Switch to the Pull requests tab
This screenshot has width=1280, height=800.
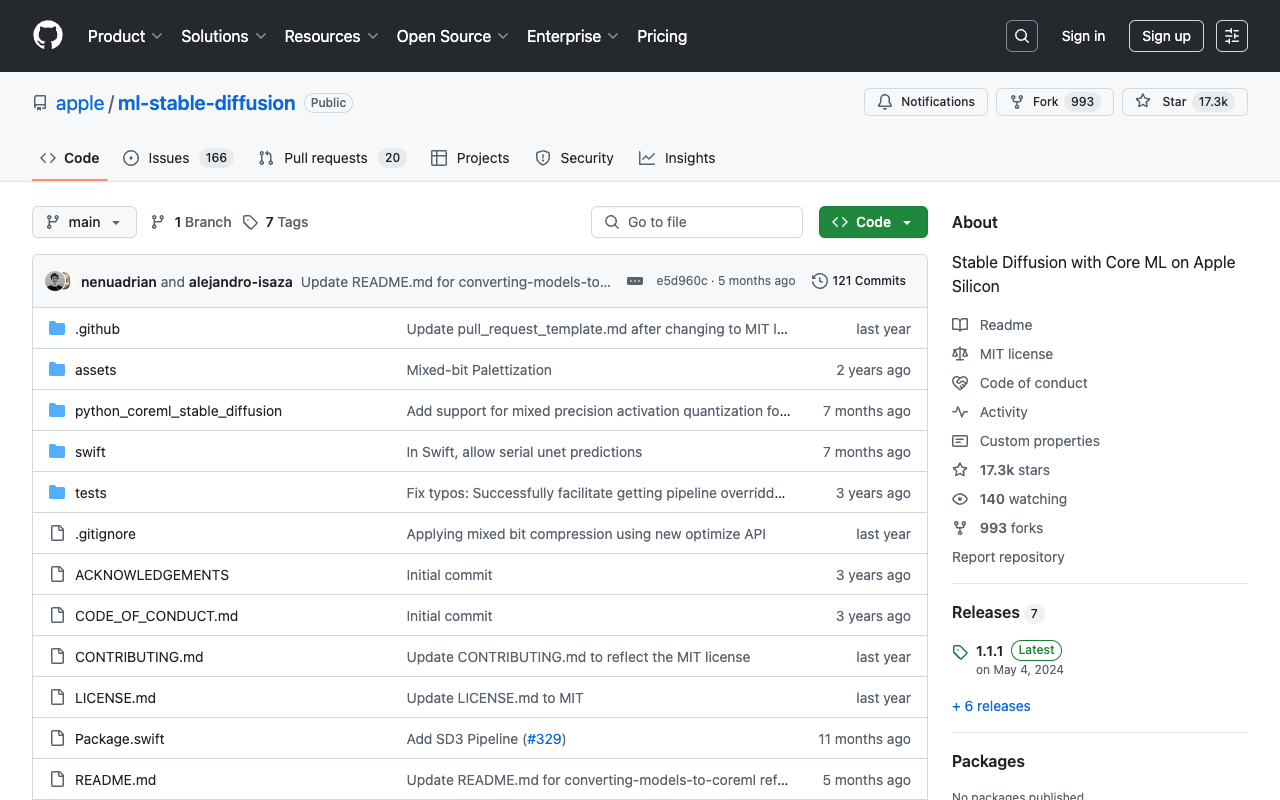pos(331,158)
